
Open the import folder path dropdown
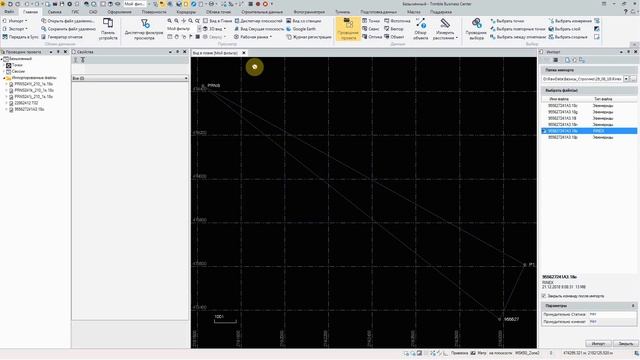click(x=626, y=79)
